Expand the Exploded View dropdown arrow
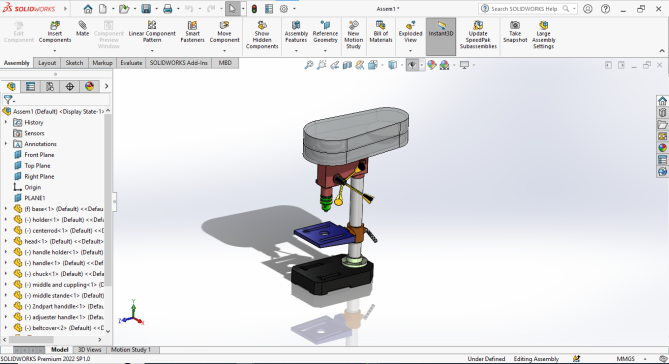Screen dimensions: 669x364 point(410,51)
